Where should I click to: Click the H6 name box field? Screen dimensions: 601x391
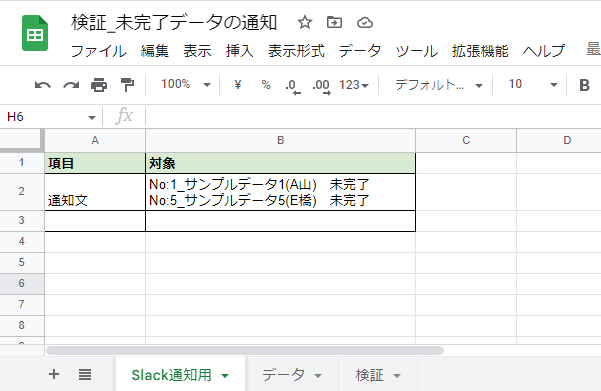tap(45, 117)
